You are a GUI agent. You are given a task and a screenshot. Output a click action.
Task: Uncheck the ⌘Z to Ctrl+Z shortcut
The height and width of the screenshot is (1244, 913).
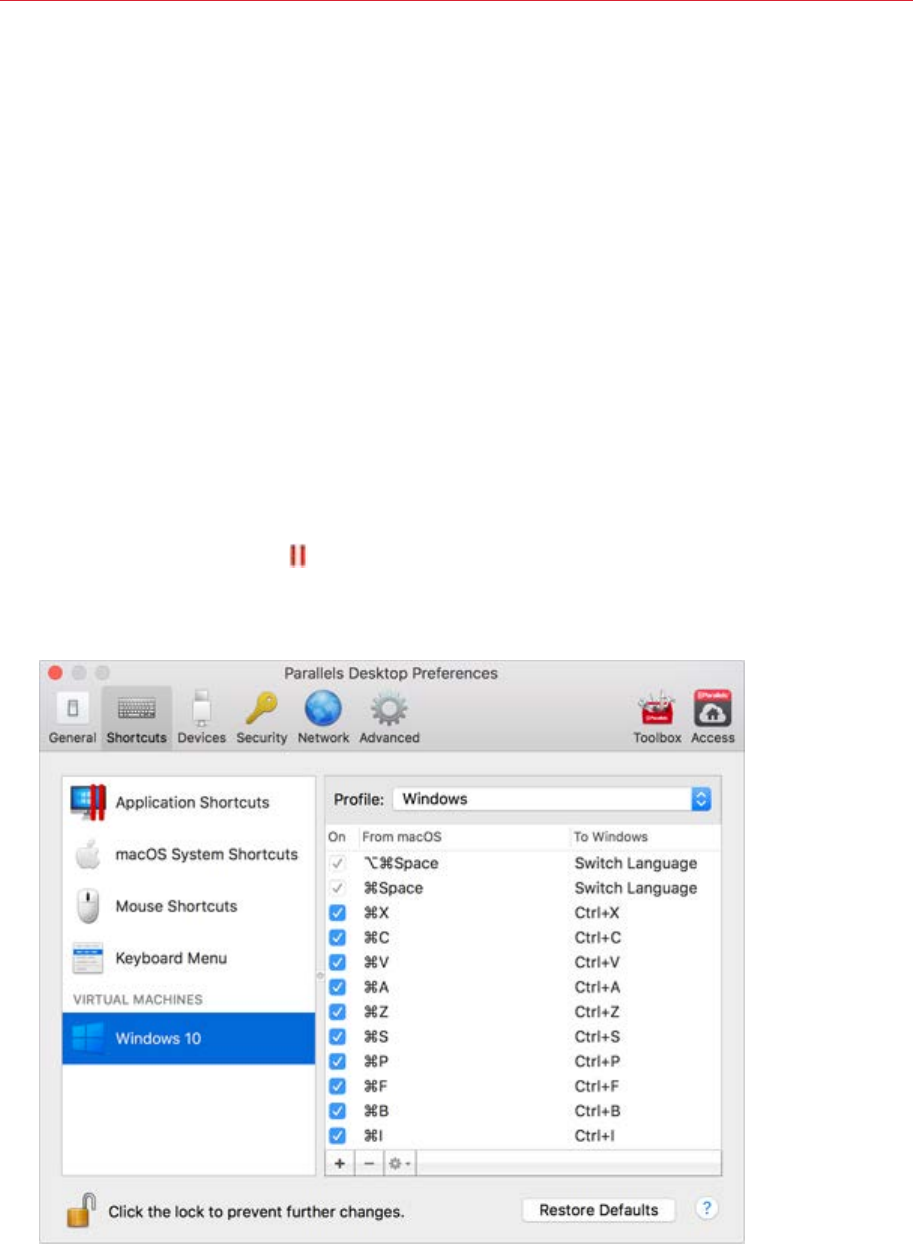tap(337, 1012)
